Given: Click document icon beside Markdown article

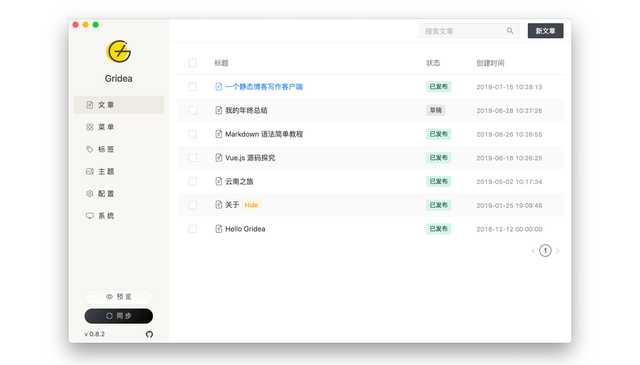Looking at the screenshot, I should [219, 134].
